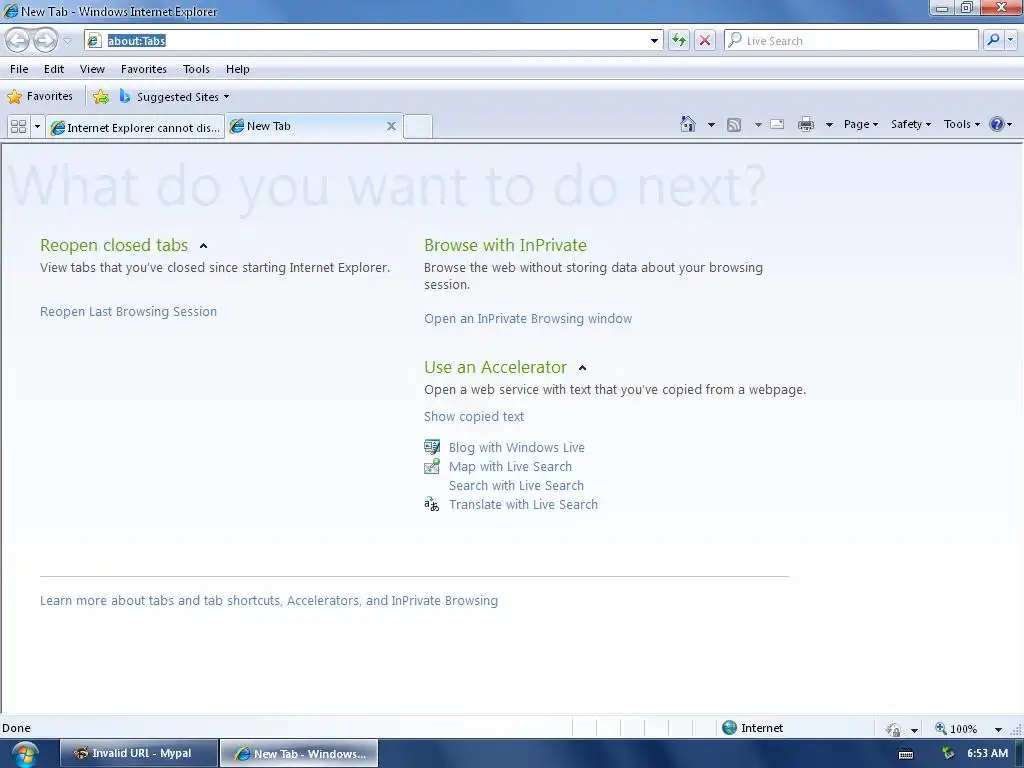Click Translate with Live Search link

(x=523, y=504)
